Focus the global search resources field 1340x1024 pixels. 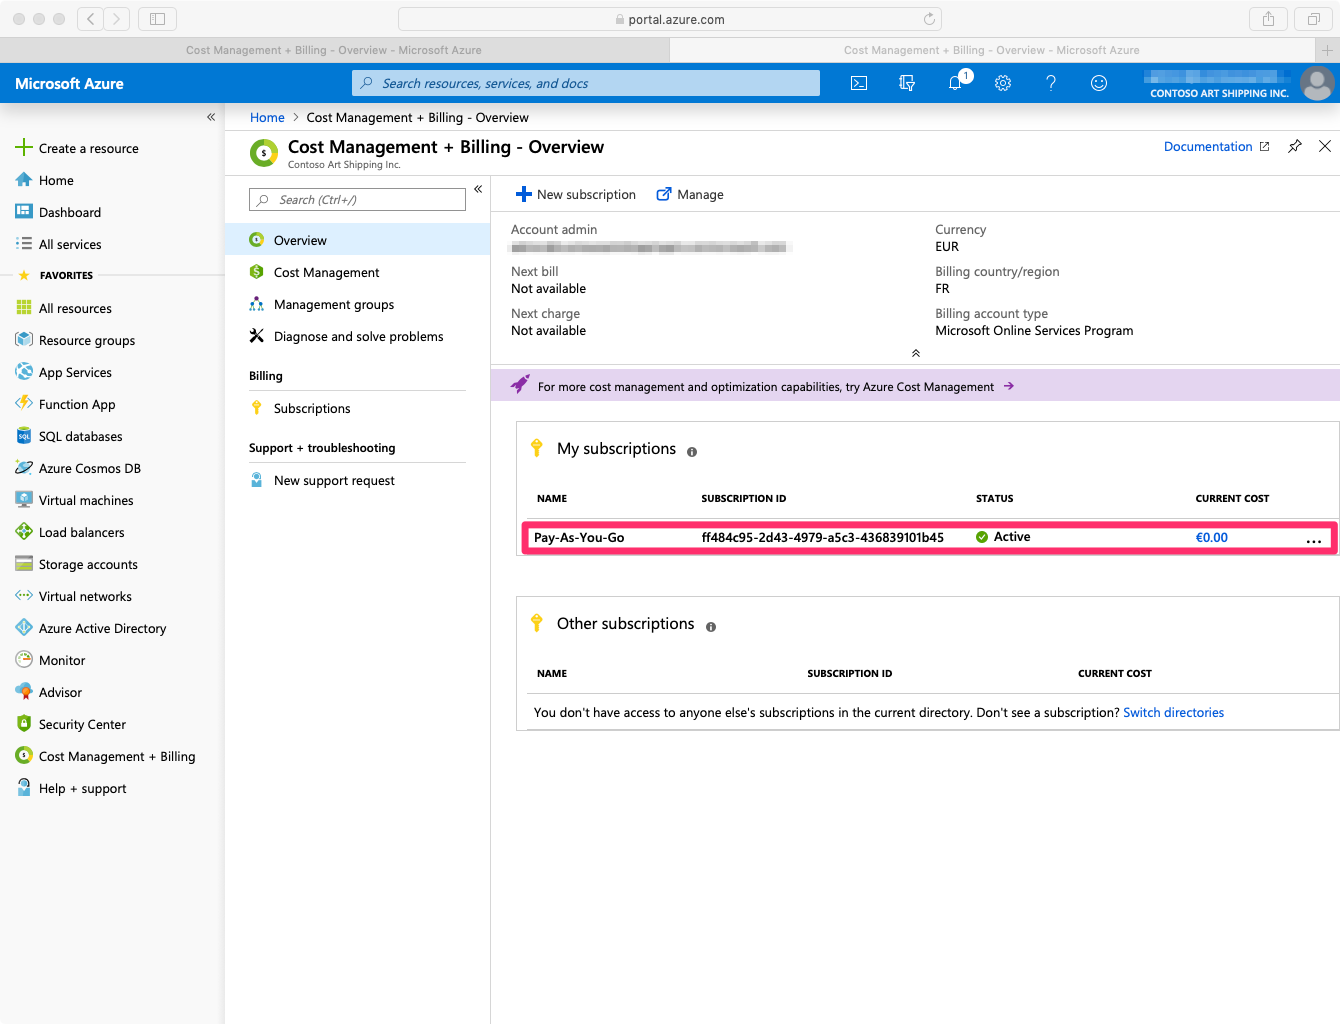click(x=586, y=83)
